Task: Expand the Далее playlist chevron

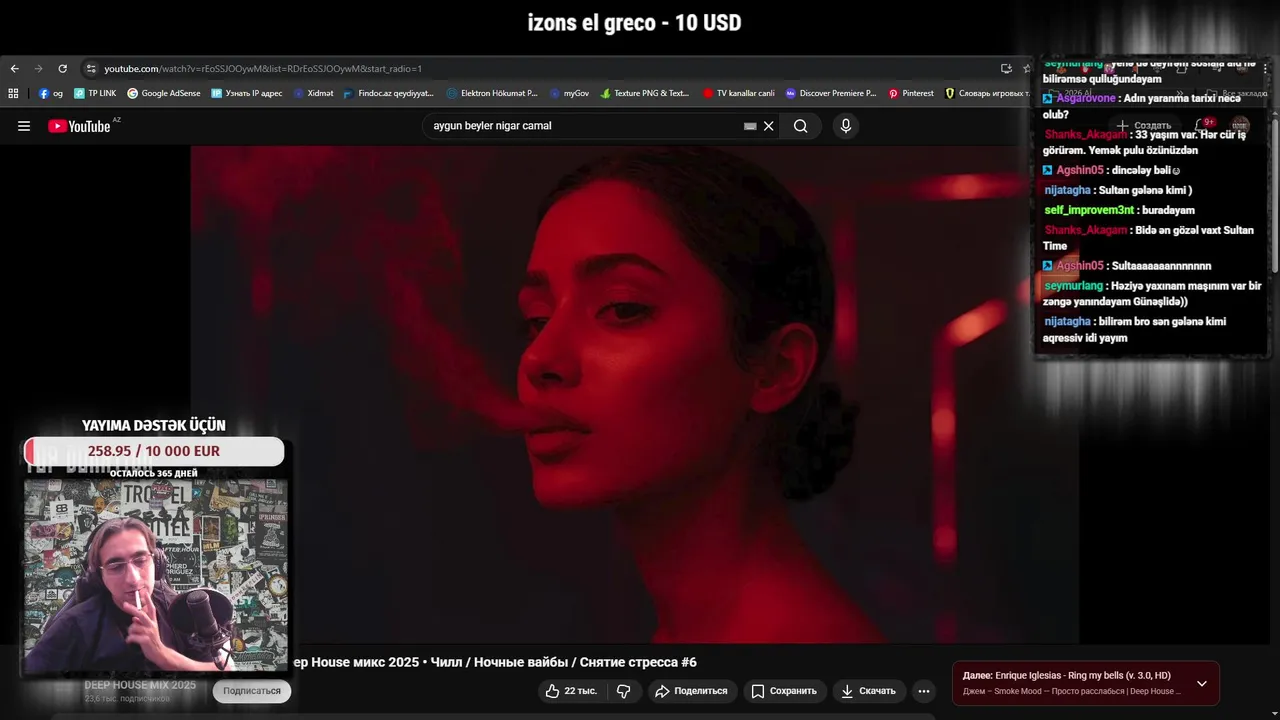Action: [x=1202, y=684]
